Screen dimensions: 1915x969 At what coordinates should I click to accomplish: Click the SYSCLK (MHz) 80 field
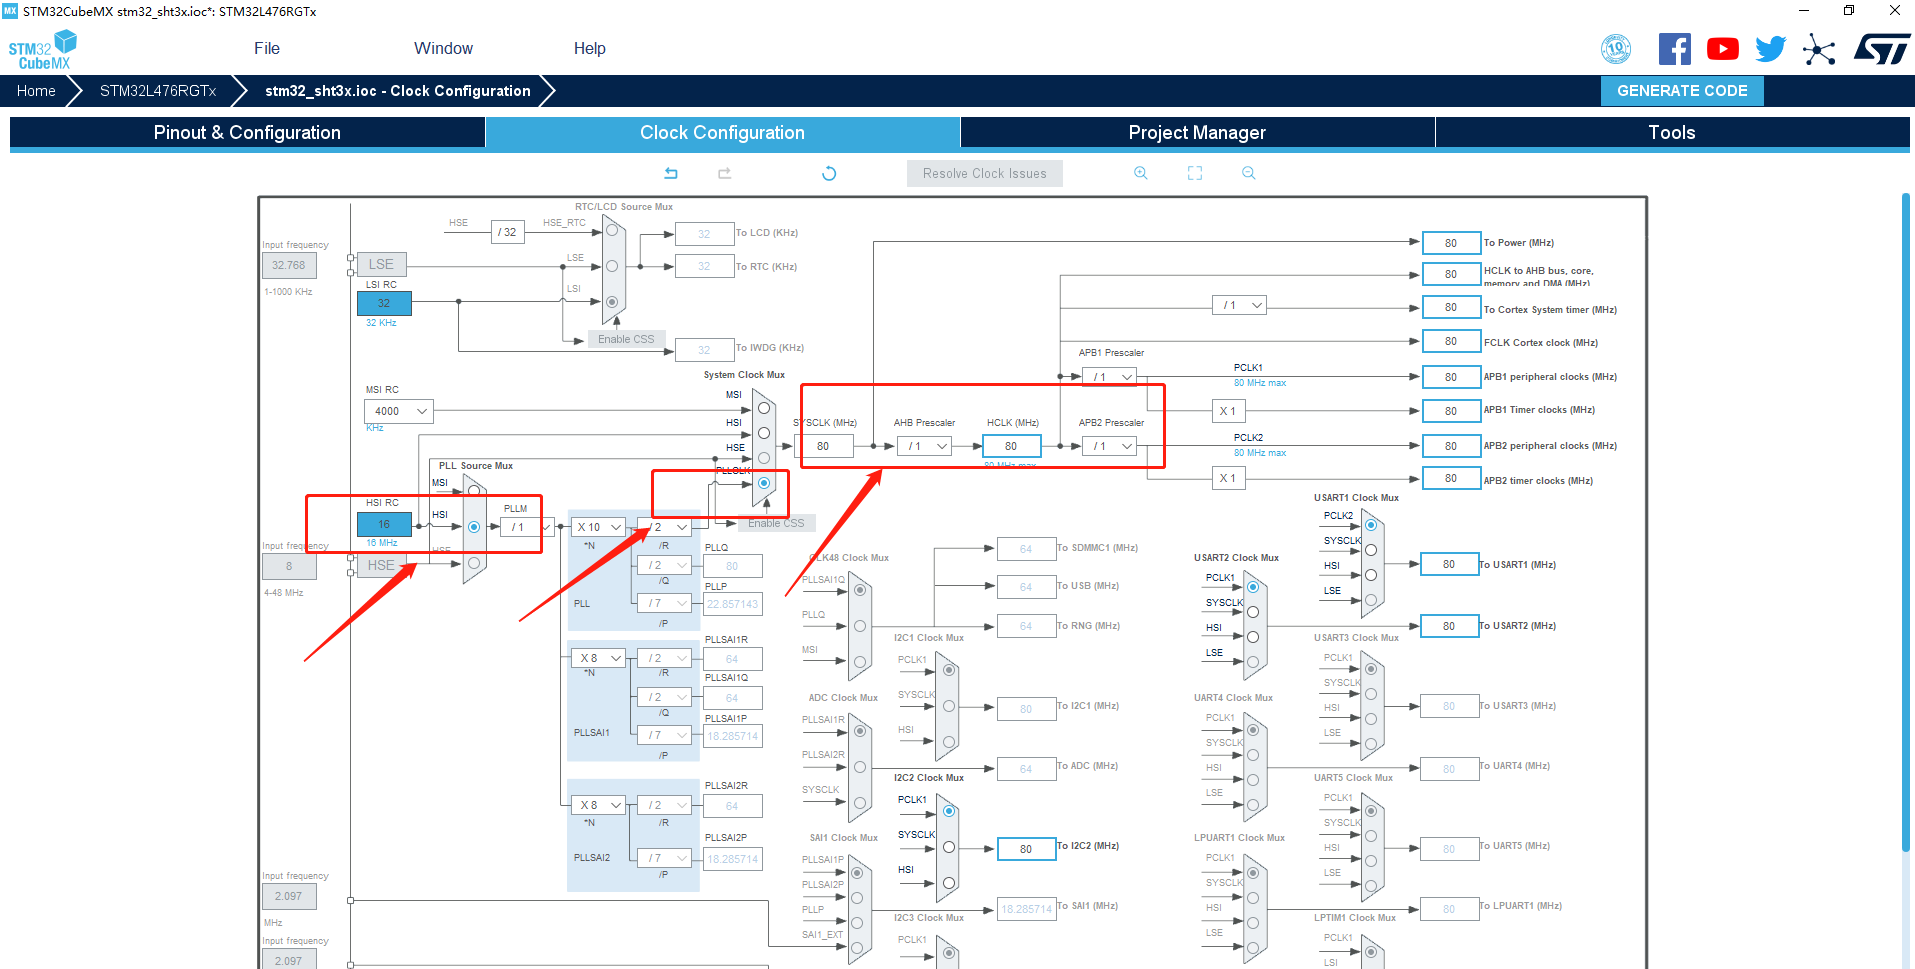tap(823, 446)
